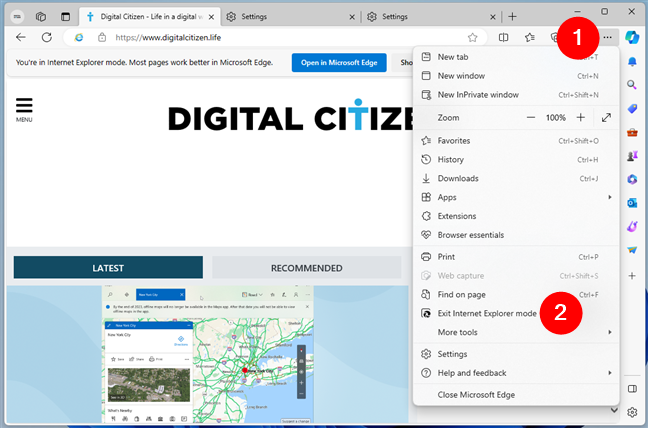This screenshot has height=428, width=648.
Task: Go back using the back arrow
Action: tap(21, 37)
